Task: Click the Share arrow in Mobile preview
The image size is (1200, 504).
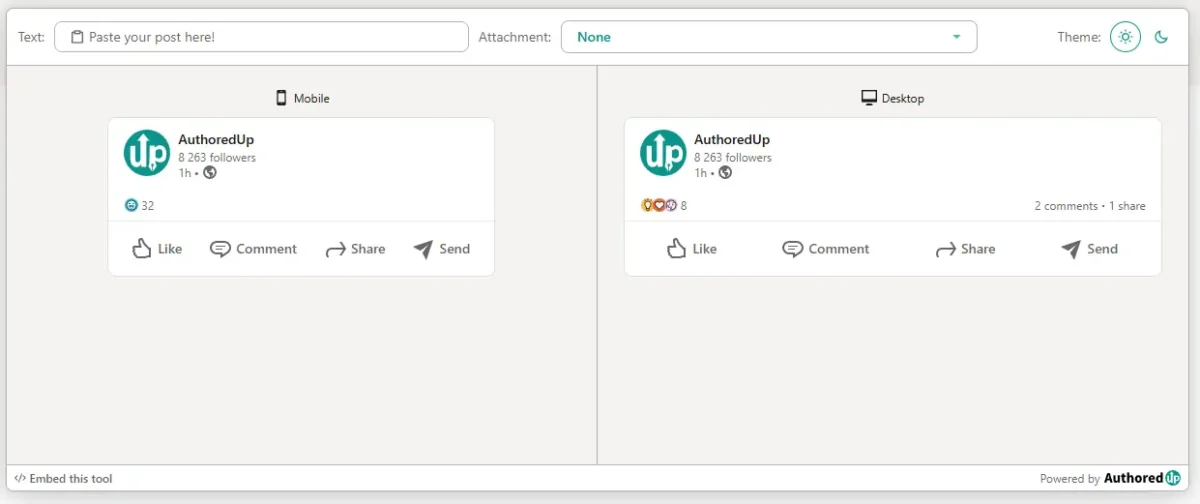Action: (x=336, y=250)
